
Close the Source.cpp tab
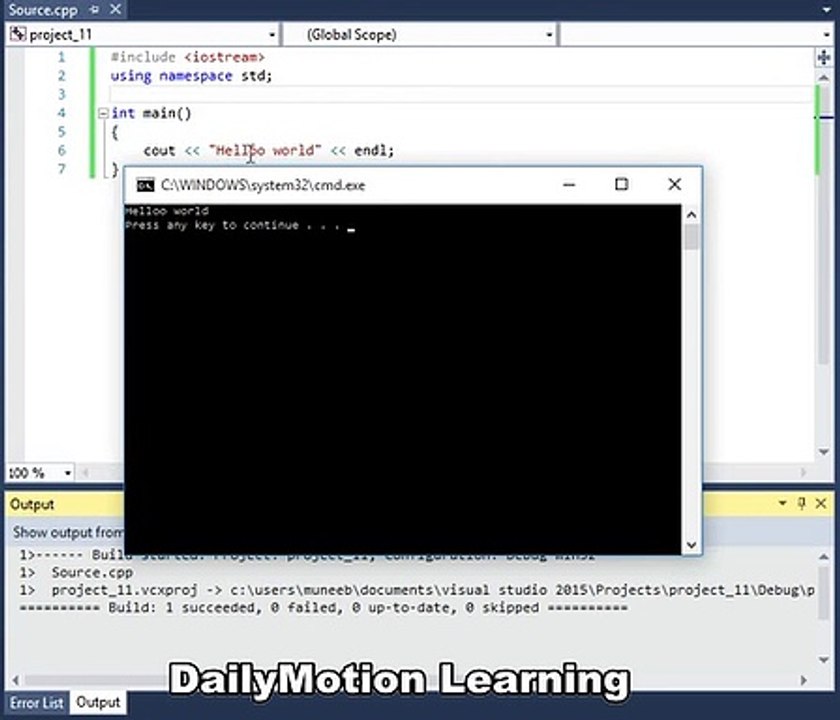(x=115, y=9)
